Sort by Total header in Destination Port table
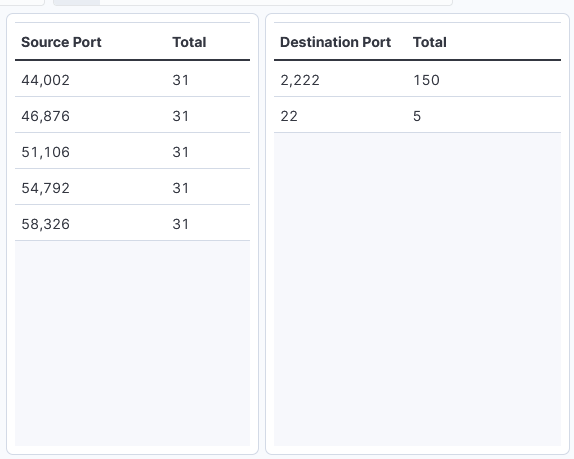 click(429, 42)
